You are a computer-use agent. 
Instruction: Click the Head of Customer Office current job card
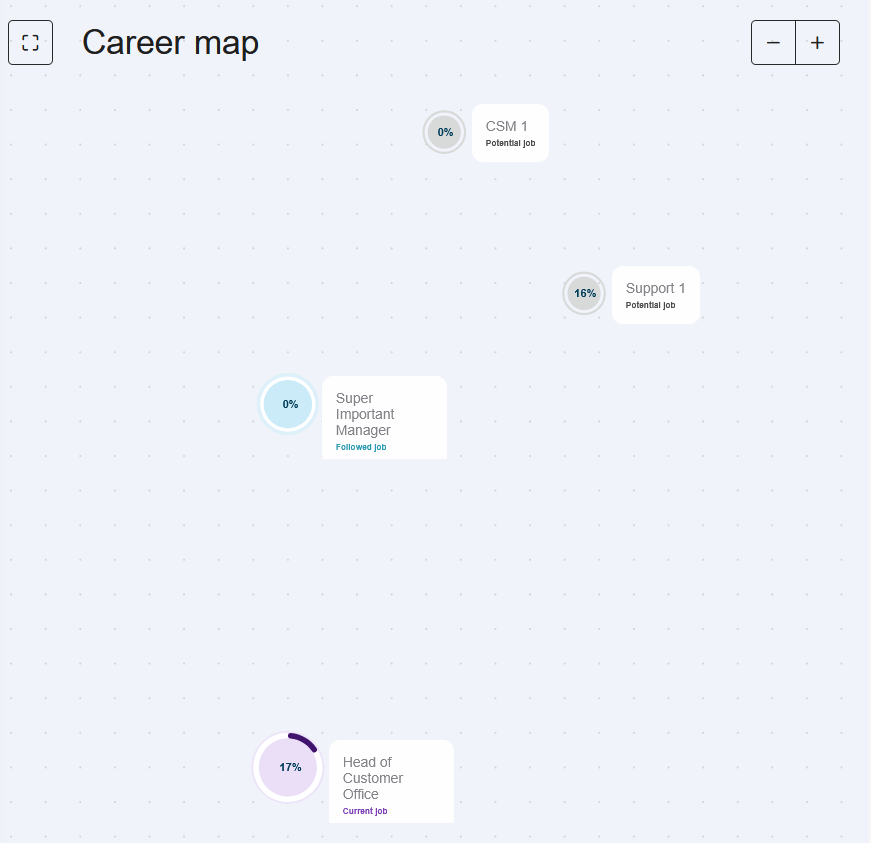[391, 781]
